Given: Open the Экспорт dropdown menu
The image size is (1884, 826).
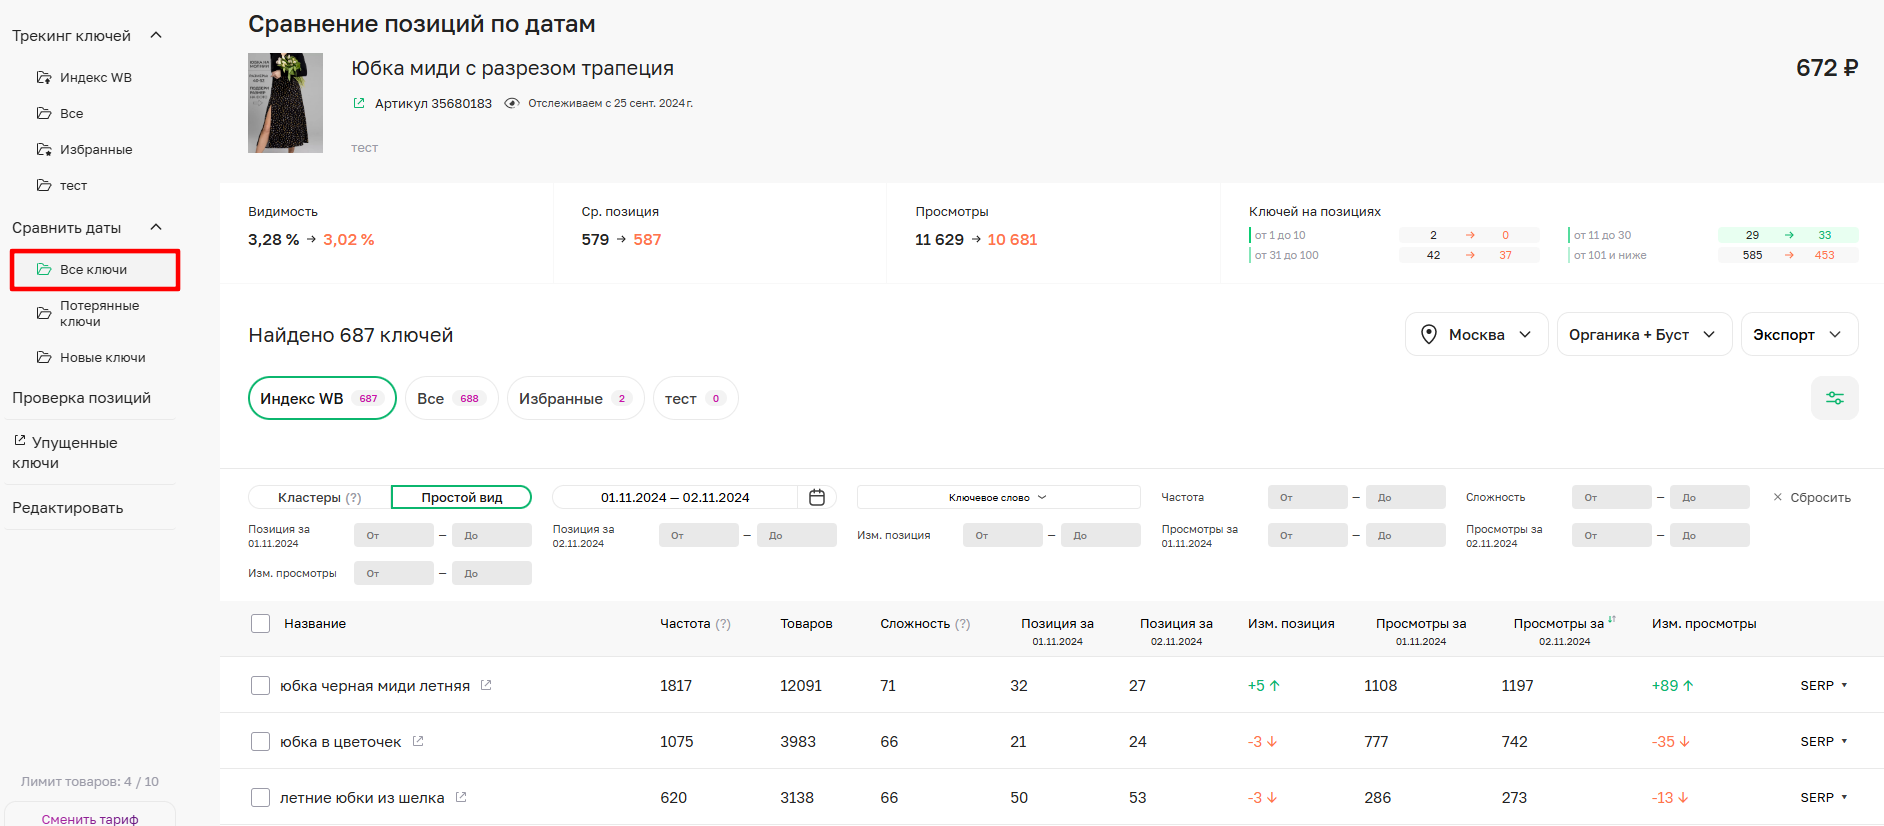Looking at the screenshot, I should point(1798,334).
